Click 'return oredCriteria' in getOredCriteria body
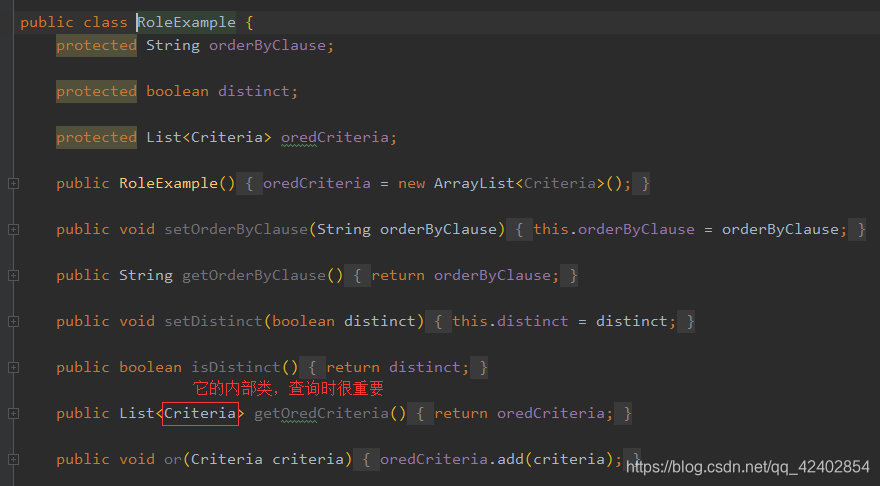The height and width of the screenshot is (486, 880). [519, 414]
